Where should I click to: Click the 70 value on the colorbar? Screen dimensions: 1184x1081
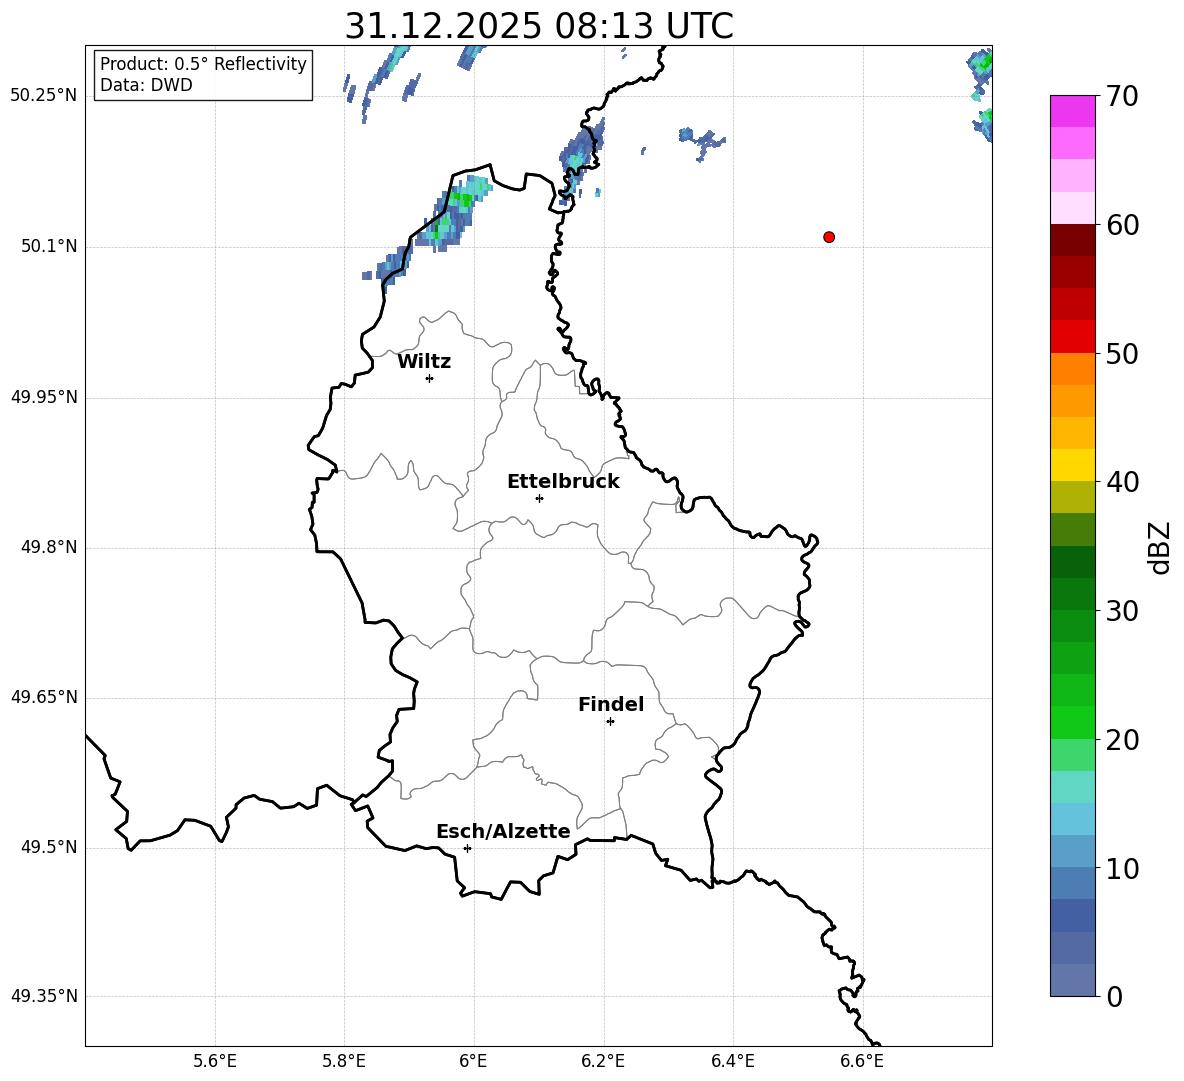1123,97
